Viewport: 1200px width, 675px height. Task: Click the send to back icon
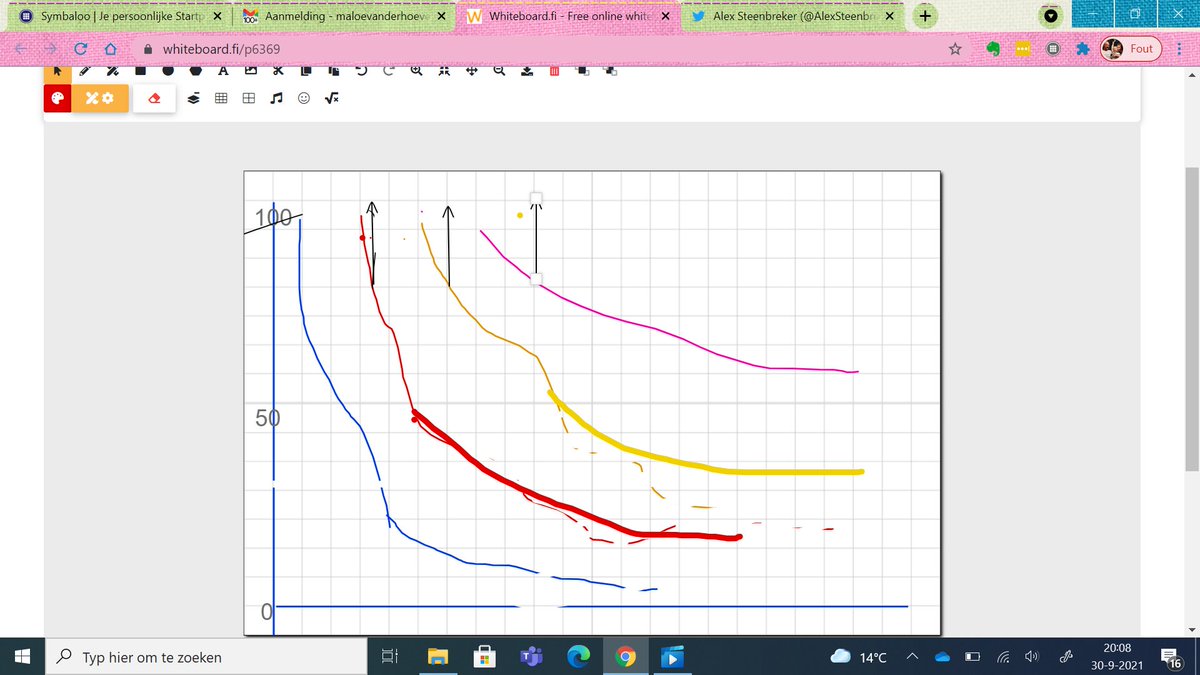(610, 71)
